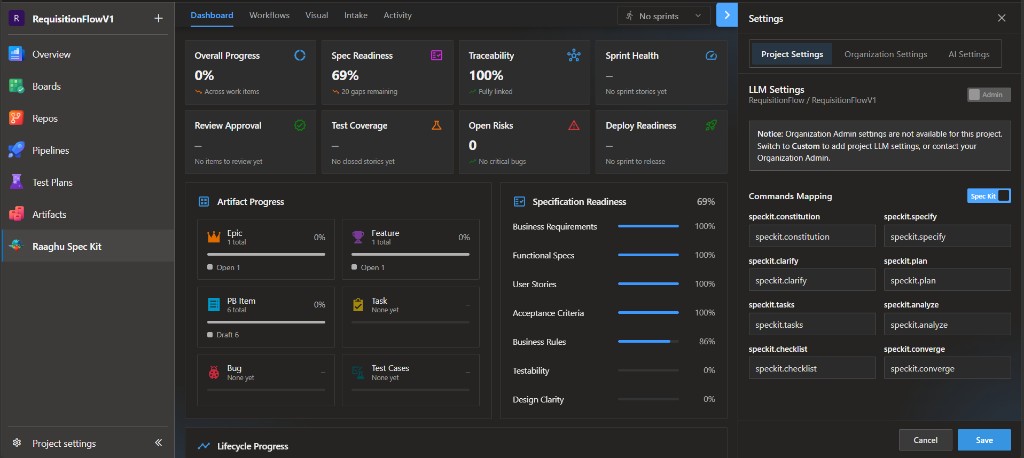This screenshot has height=458, width=1024.
Task: Click Deploy Readiness rocket icon
Action: (711, 125)
